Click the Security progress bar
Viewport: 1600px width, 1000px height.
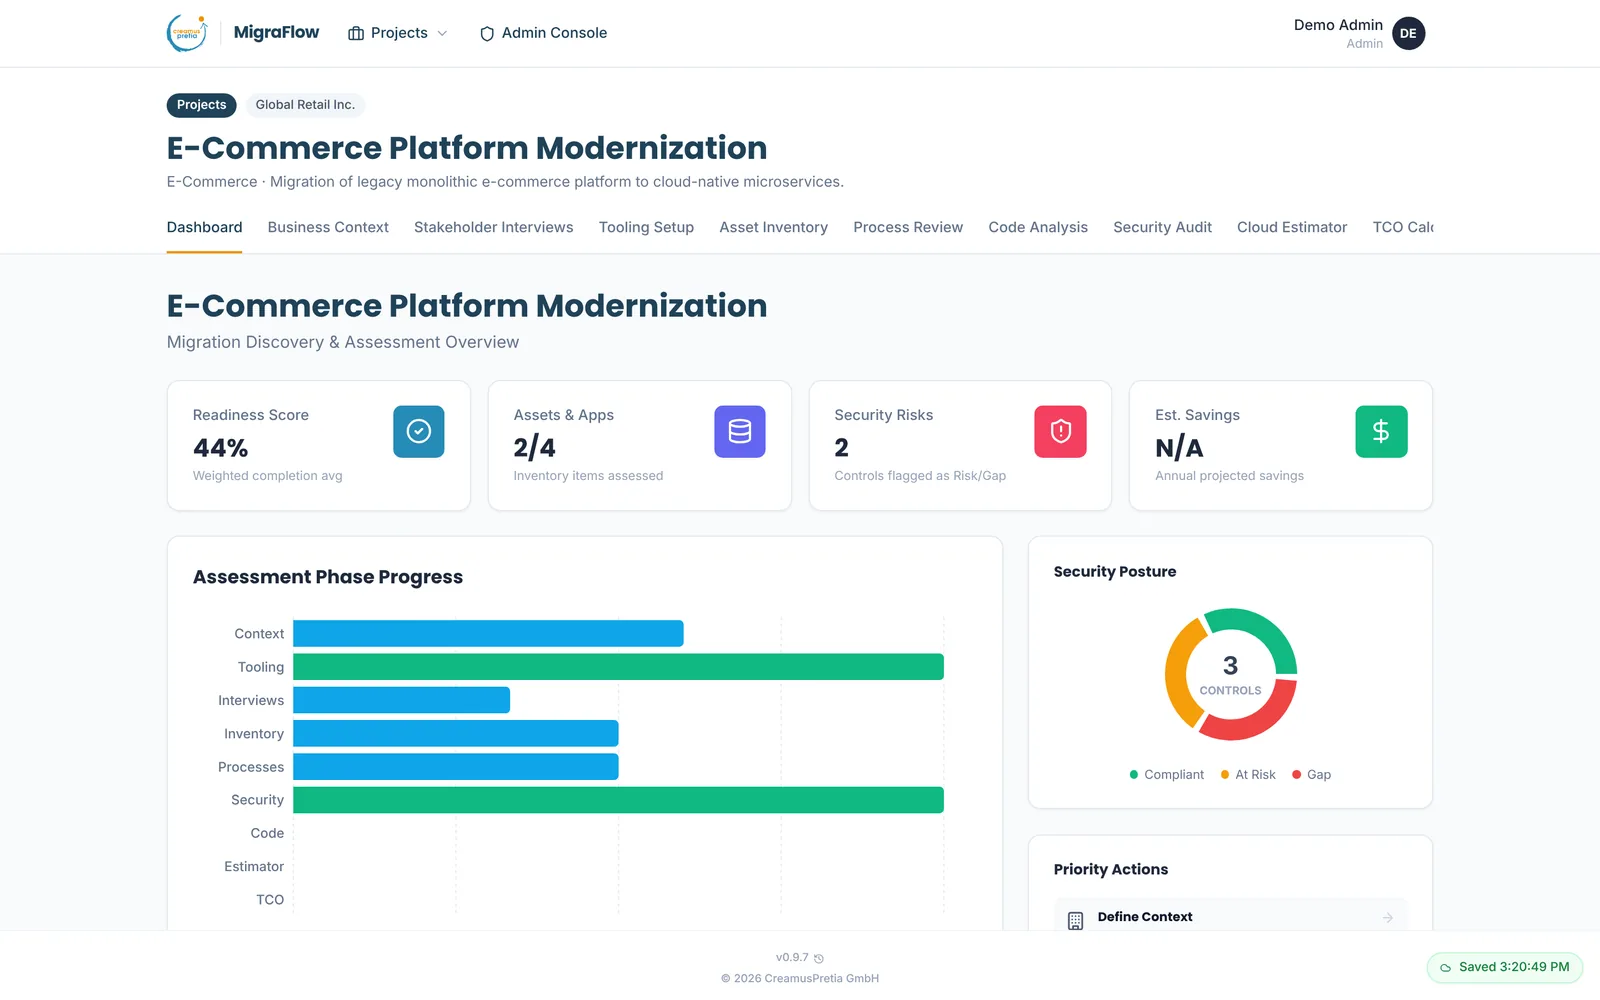(618, 800)
